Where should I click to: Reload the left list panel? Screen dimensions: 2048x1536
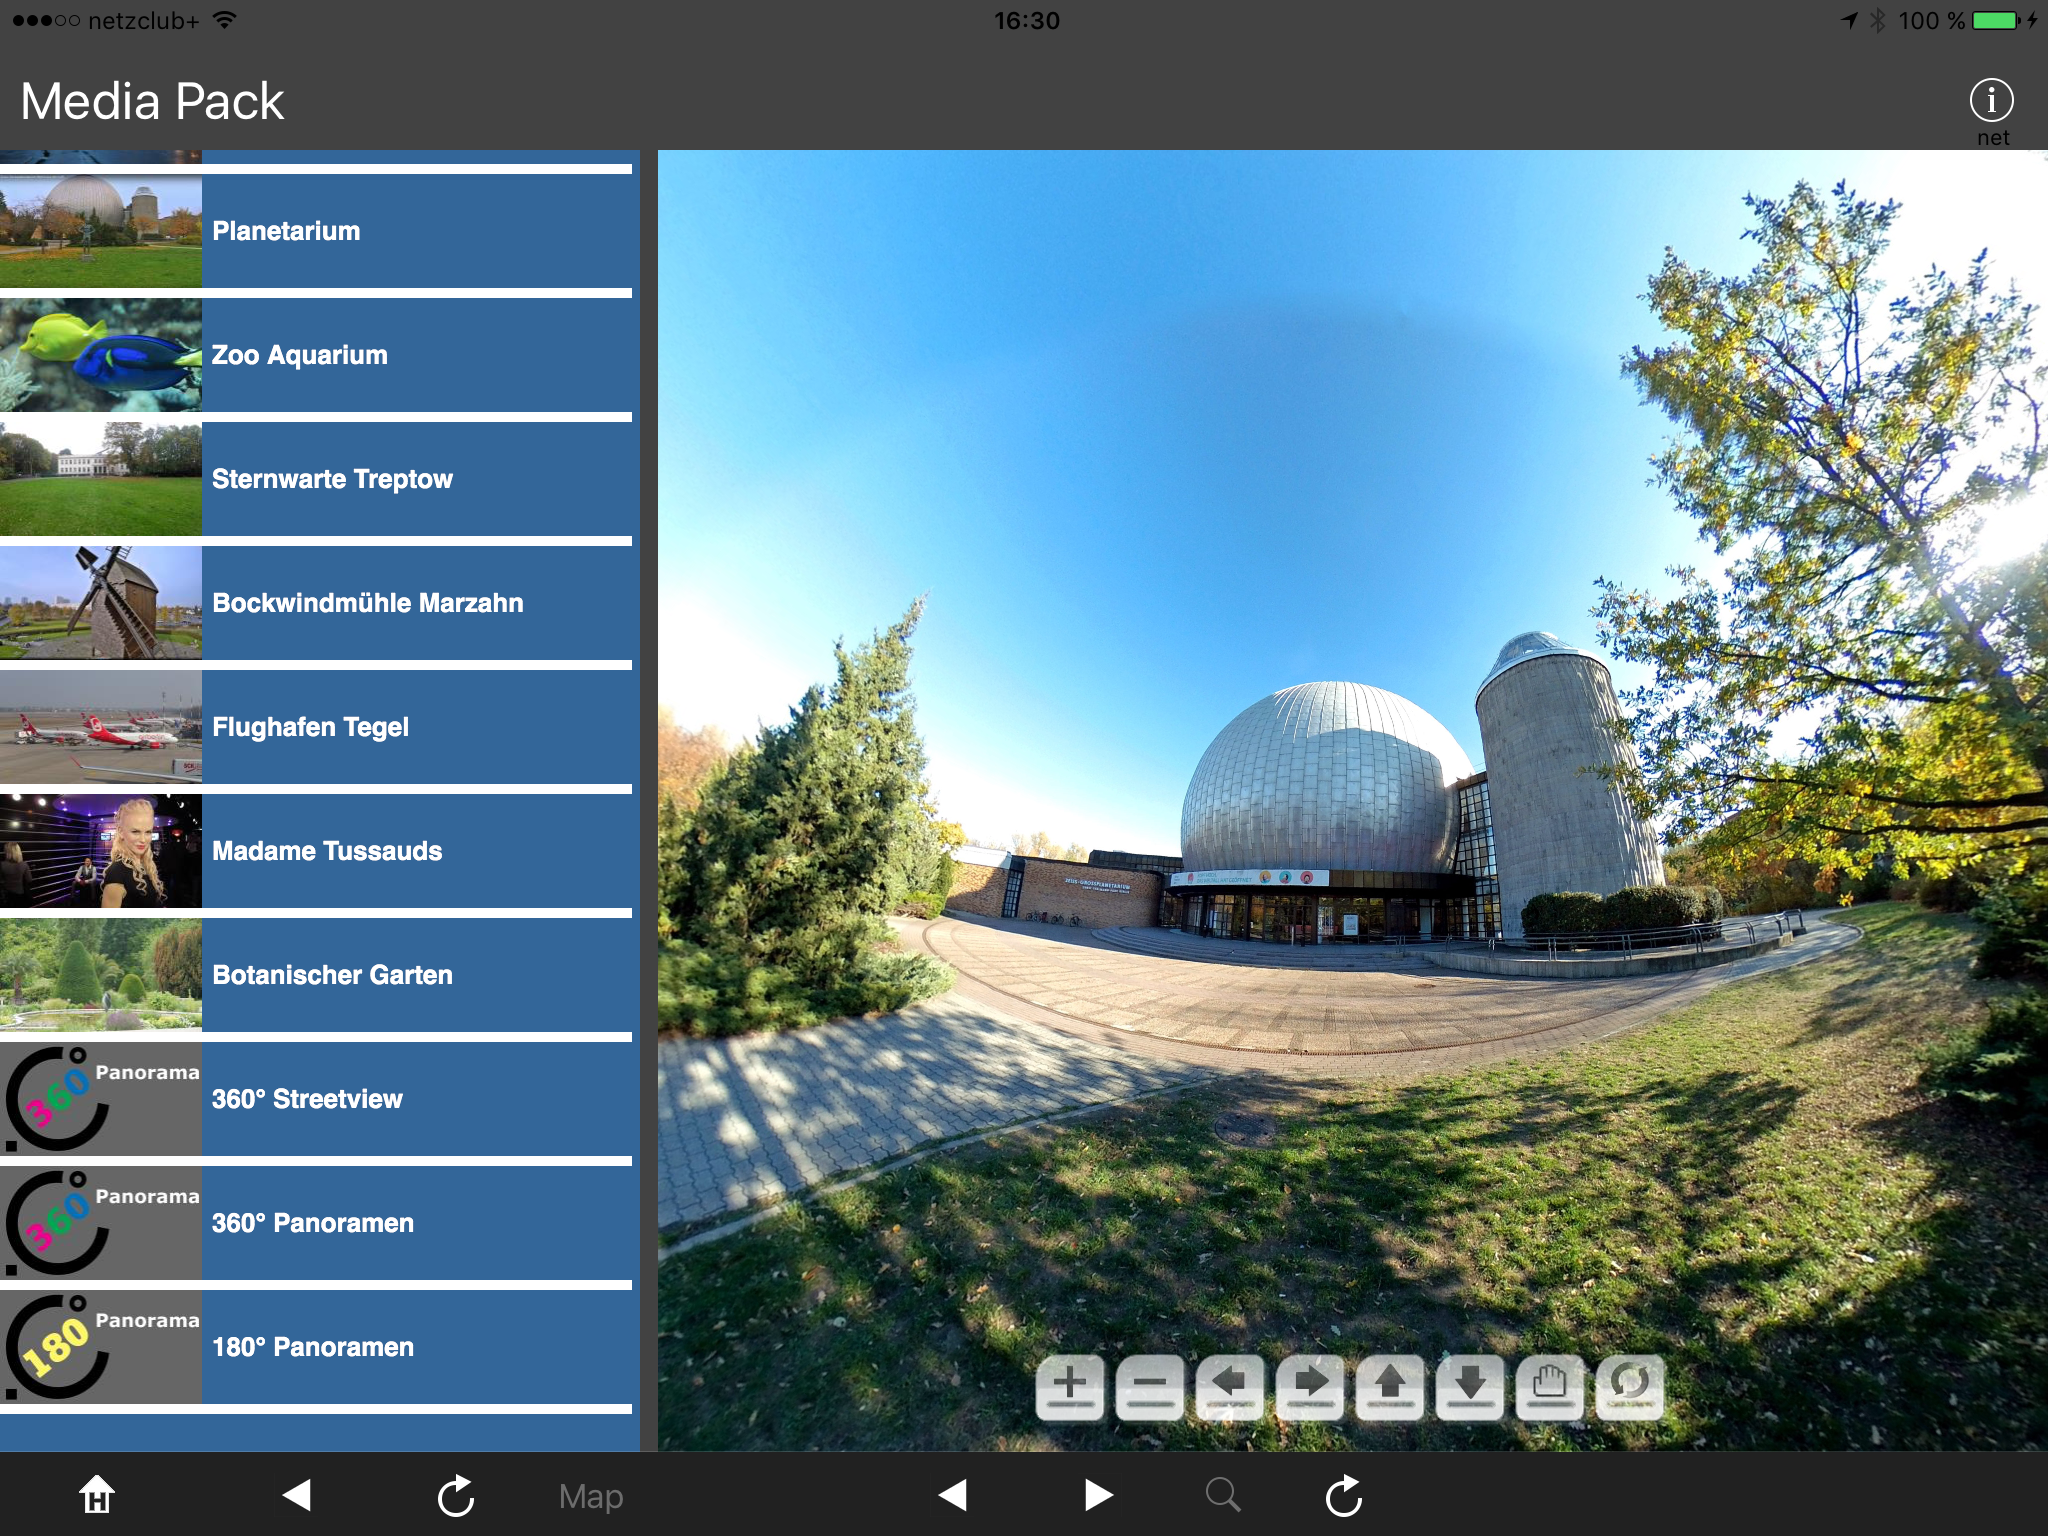456,1495
